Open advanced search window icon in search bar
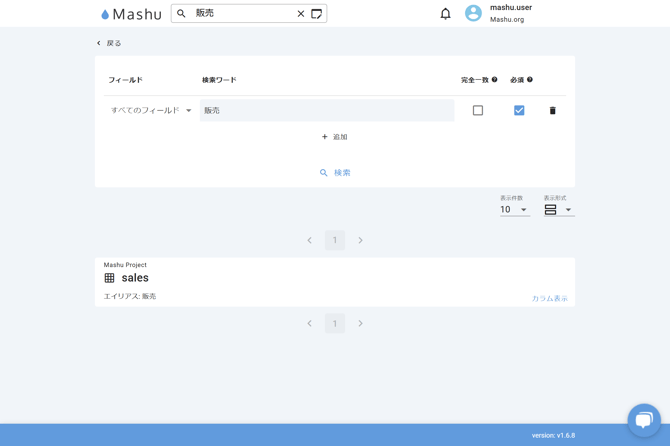 pyautogui.click(x=317, y=14)
